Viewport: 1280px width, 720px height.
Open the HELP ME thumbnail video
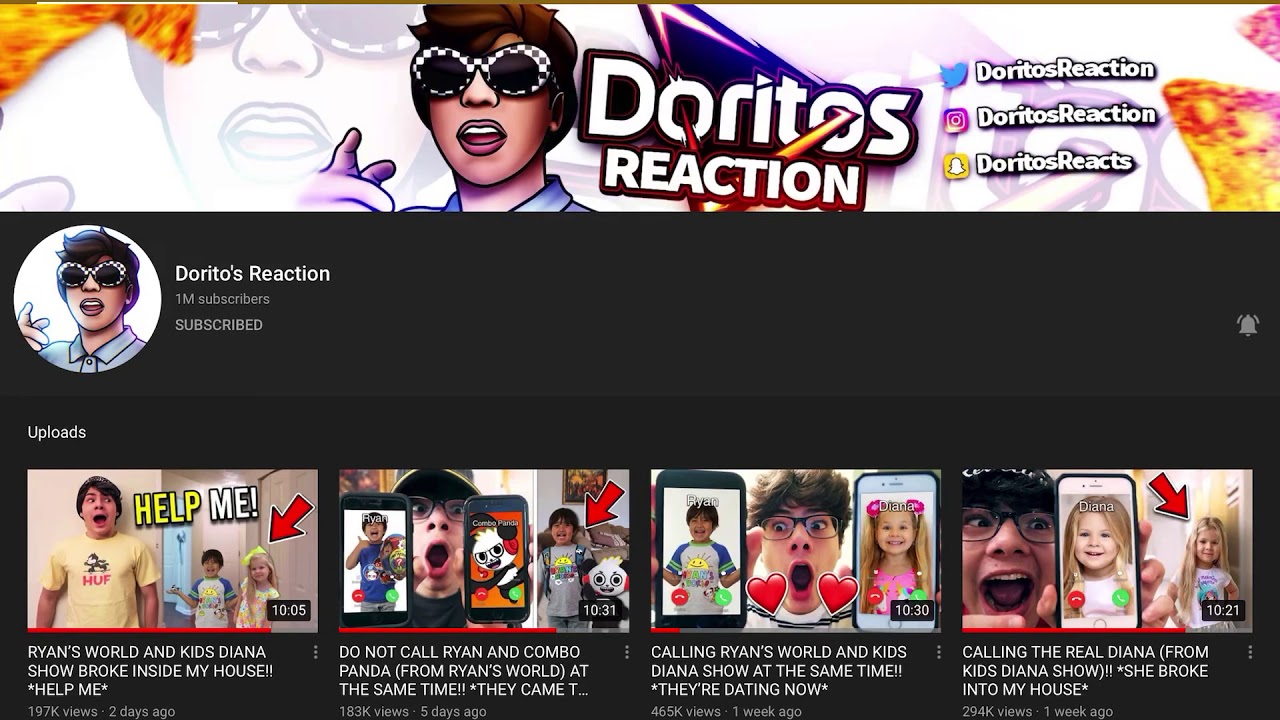pos(173,551)
